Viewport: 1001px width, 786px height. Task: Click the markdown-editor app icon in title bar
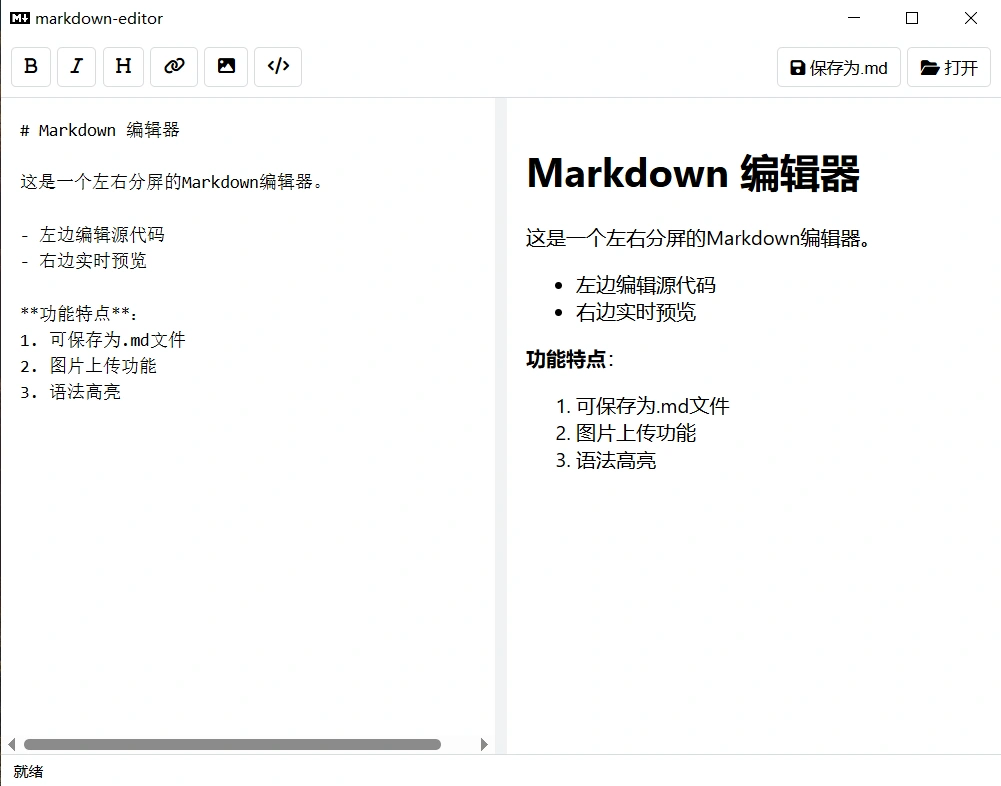[19, 18]
